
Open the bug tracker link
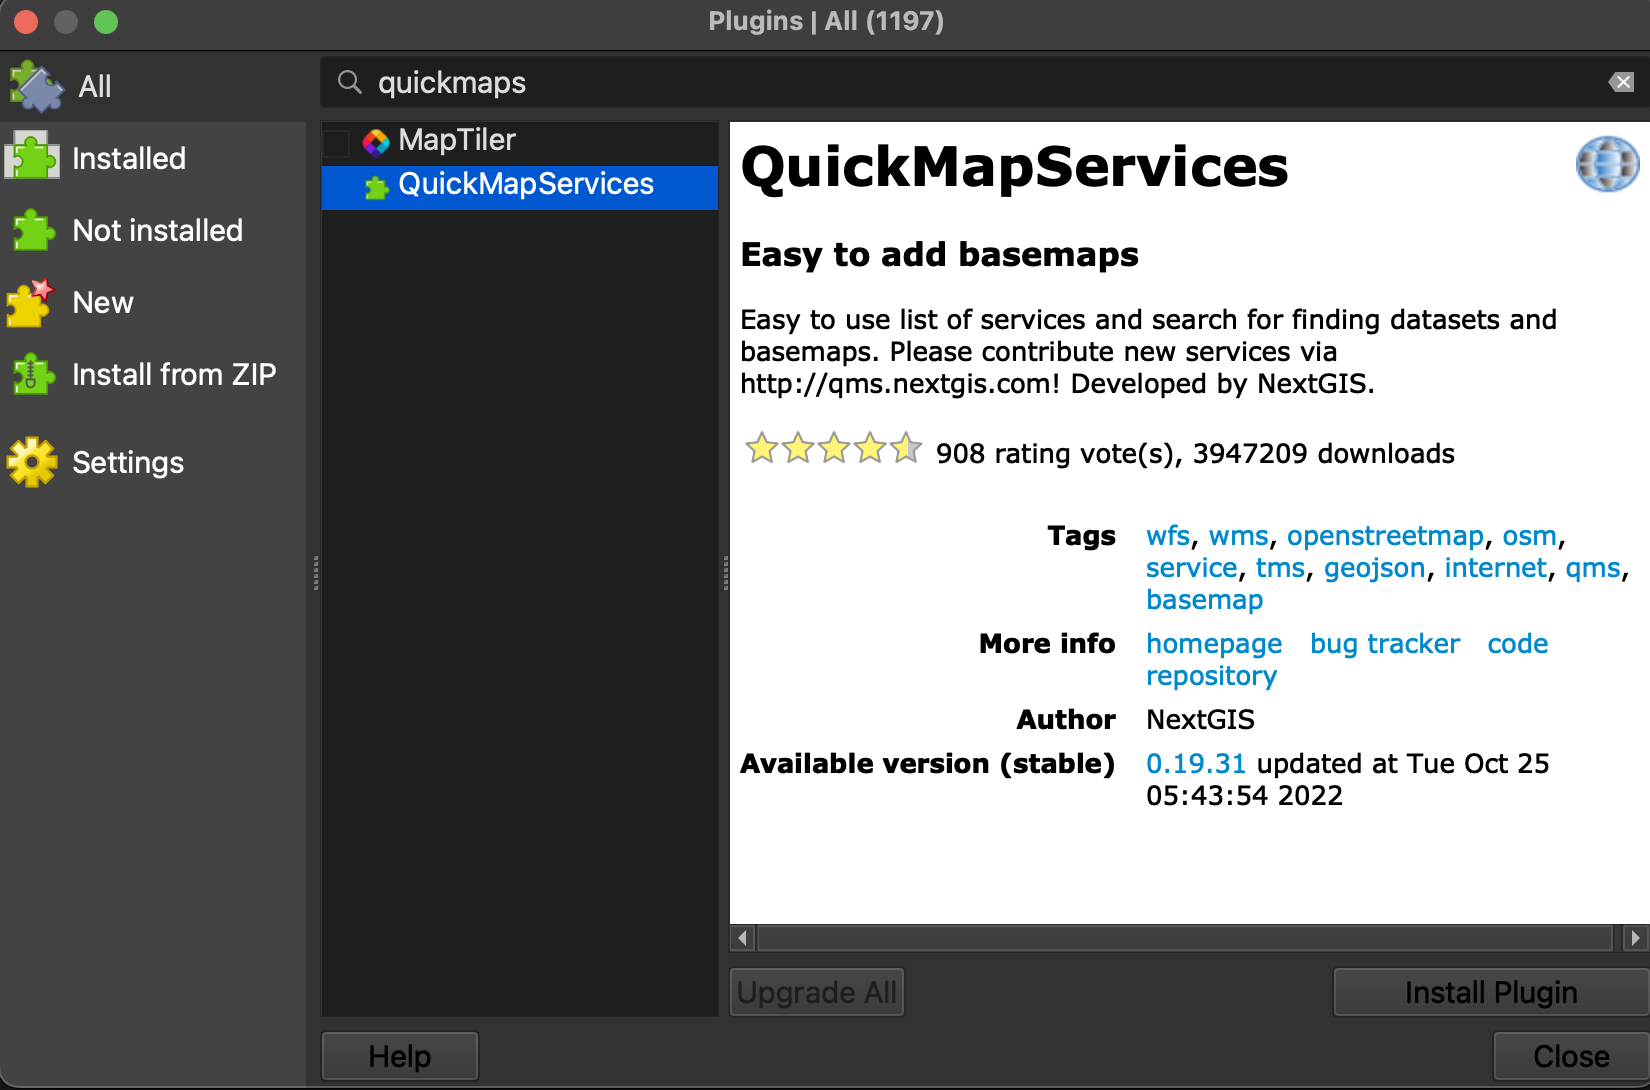[x=1384, y=643]
